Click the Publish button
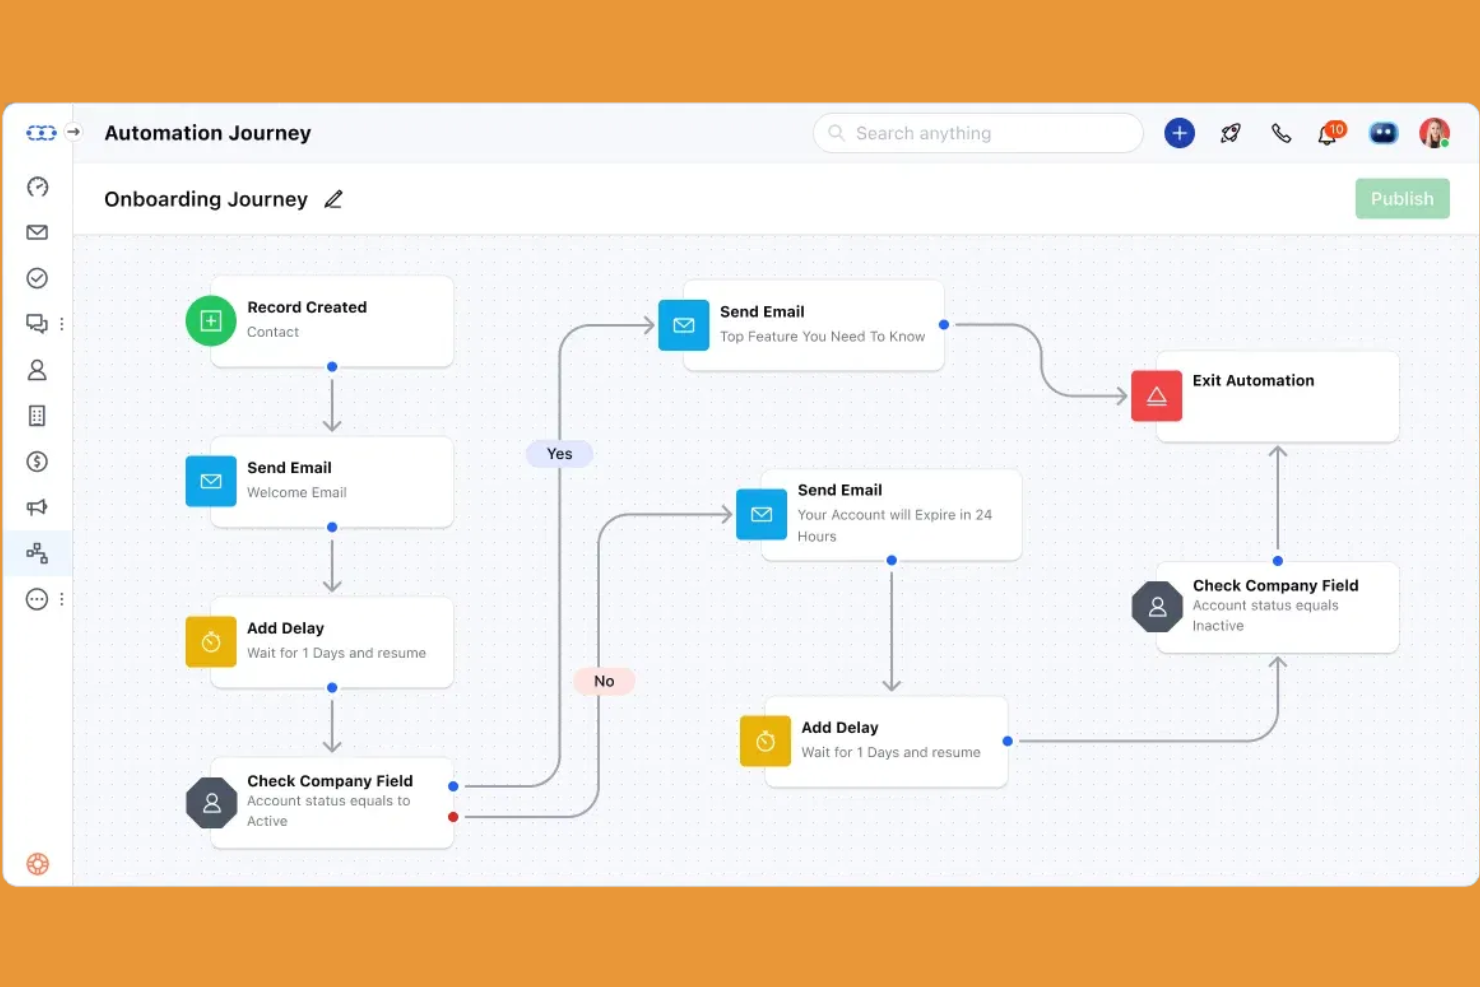This screenshot has height=987, width=1480. point(1402,198)
